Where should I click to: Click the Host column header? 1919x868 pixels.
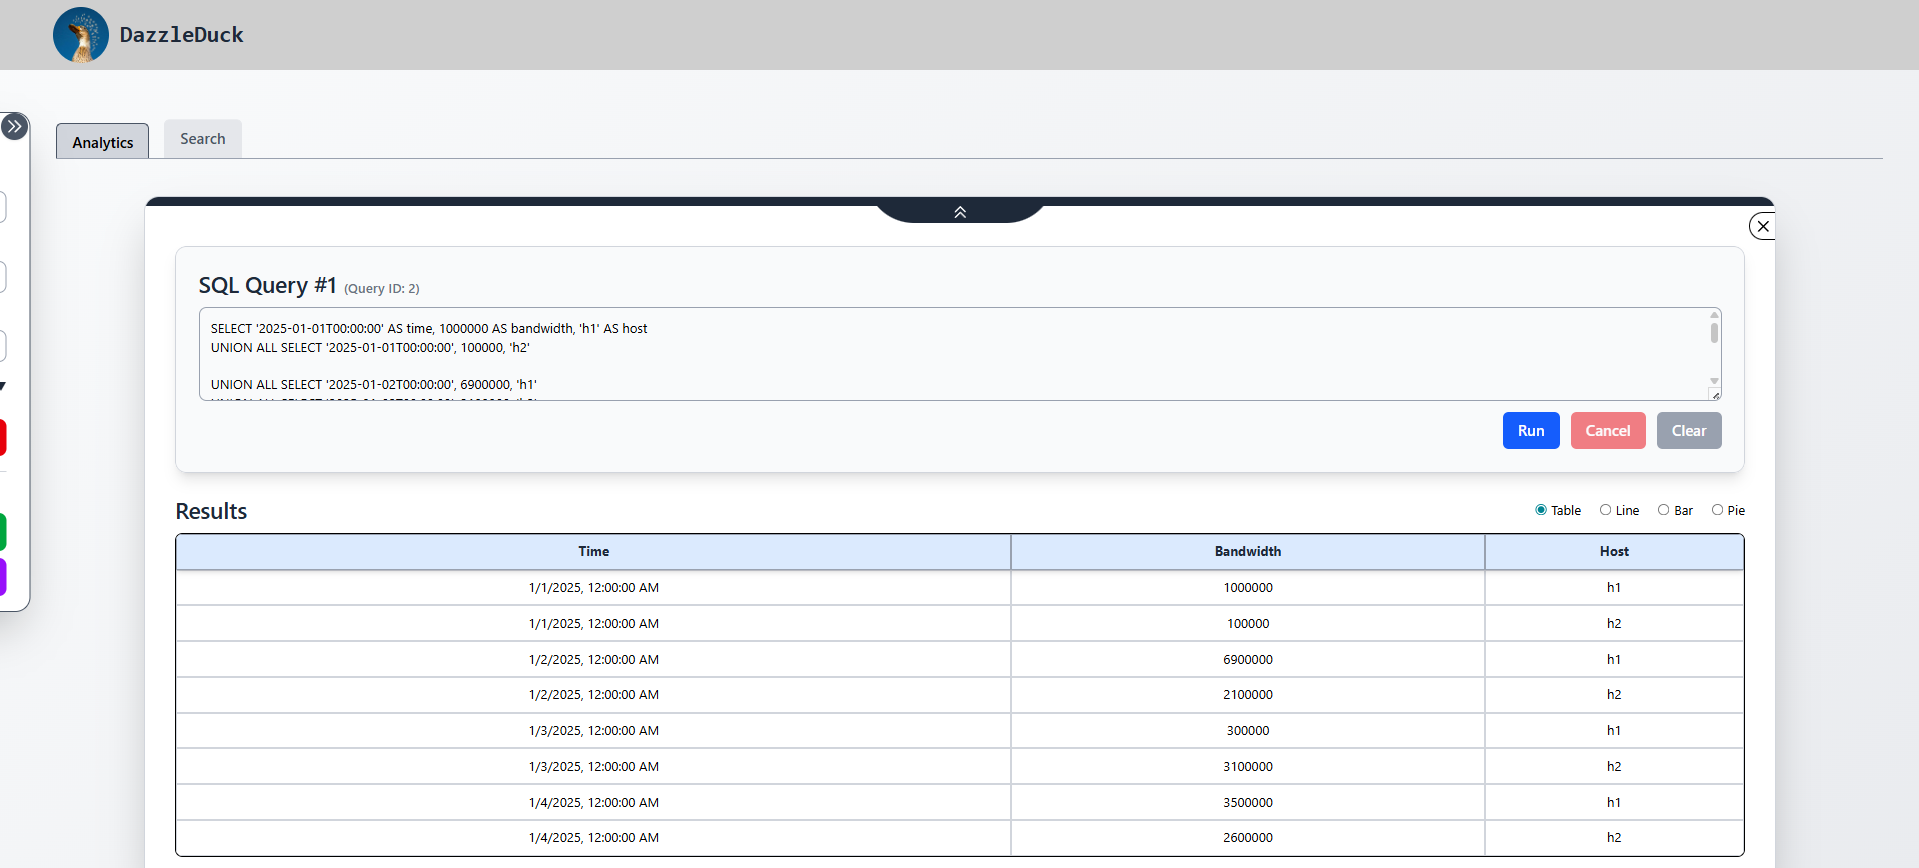1614,552
